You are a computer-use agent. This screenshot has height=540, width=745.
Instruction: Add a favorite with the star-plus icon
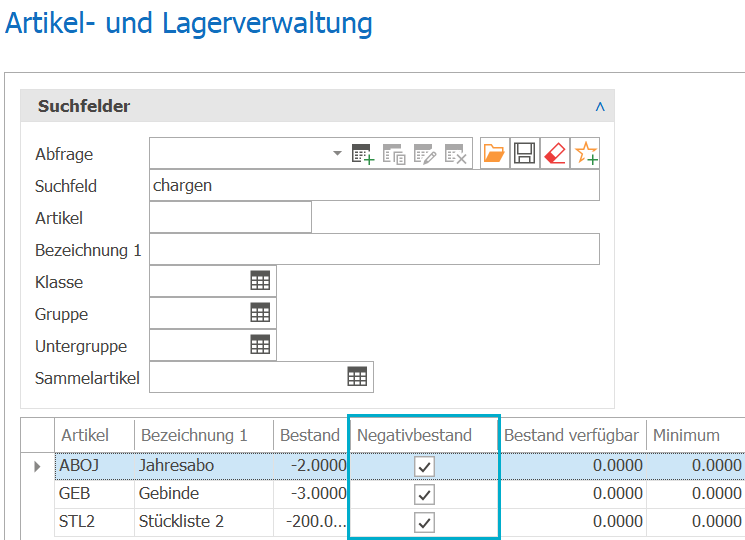click(x=585, y=153)
